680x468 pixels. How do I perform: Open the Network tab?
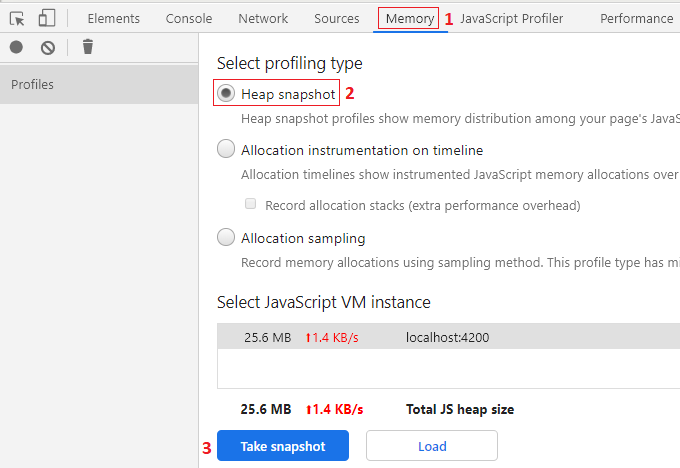click(x=263, y=19)
